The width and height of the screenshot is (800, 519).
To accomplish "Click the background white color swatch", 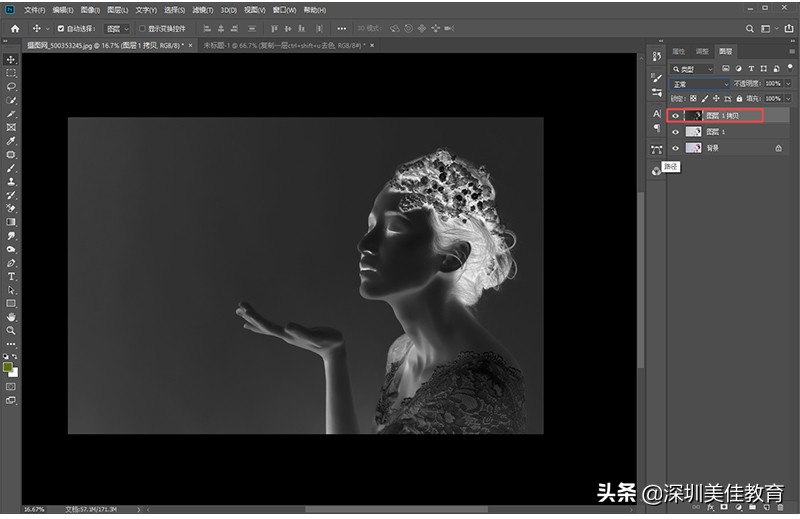I will coord(14,373).
